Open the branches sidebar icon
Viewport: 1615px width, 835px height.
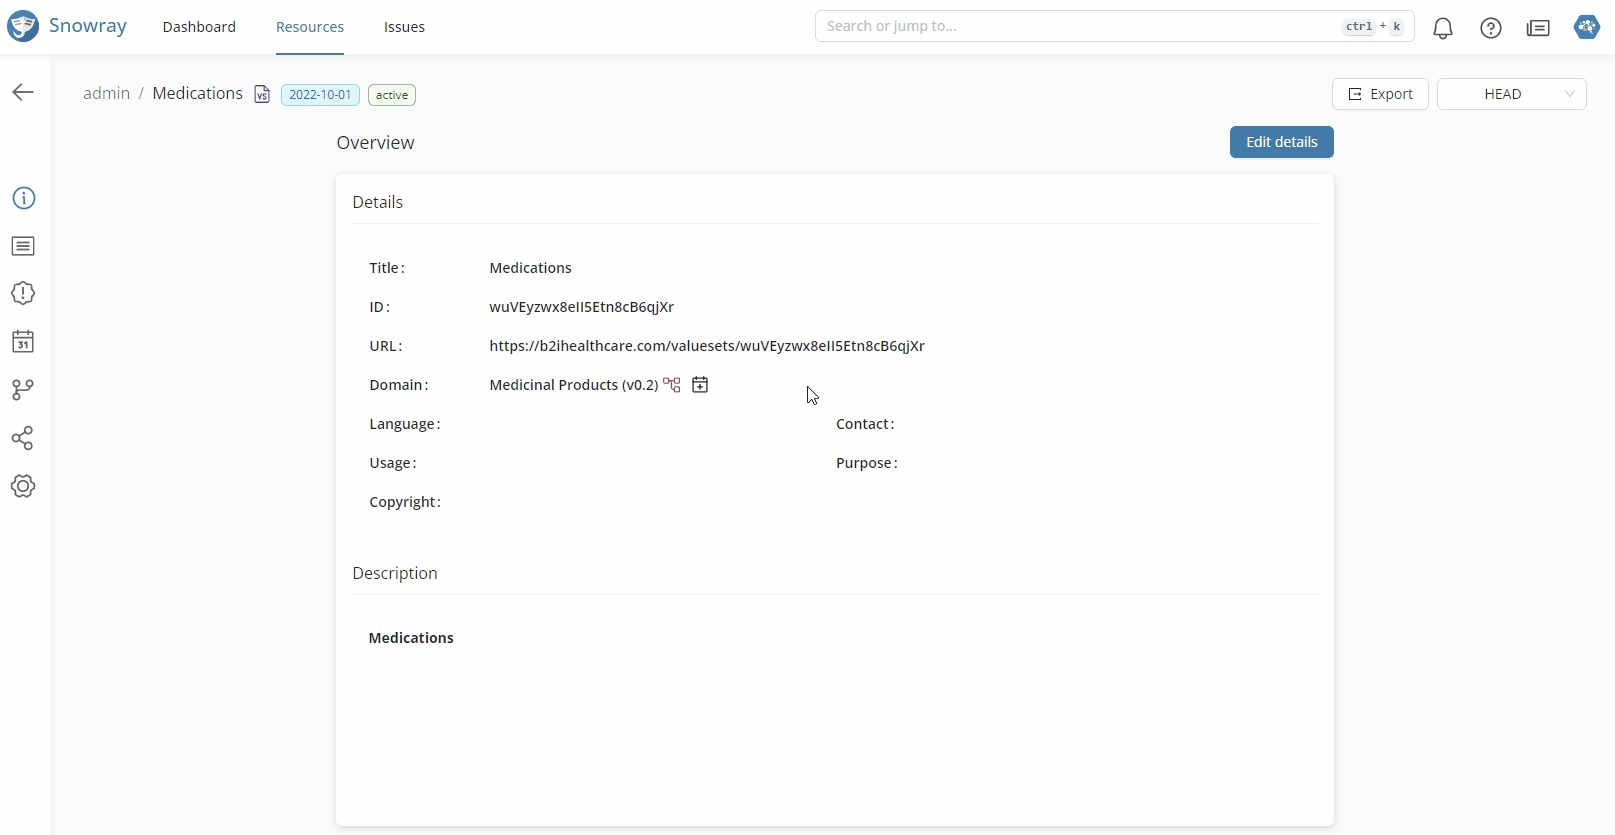pos(23,390)
